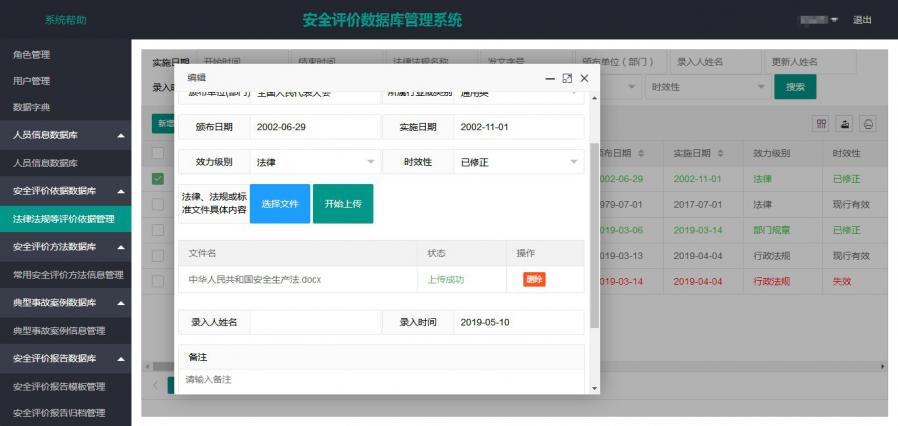Select 典型事故案例信息管理 sidebar item
The height and width of the screenshot is (426, 898).
pos(59,330)
